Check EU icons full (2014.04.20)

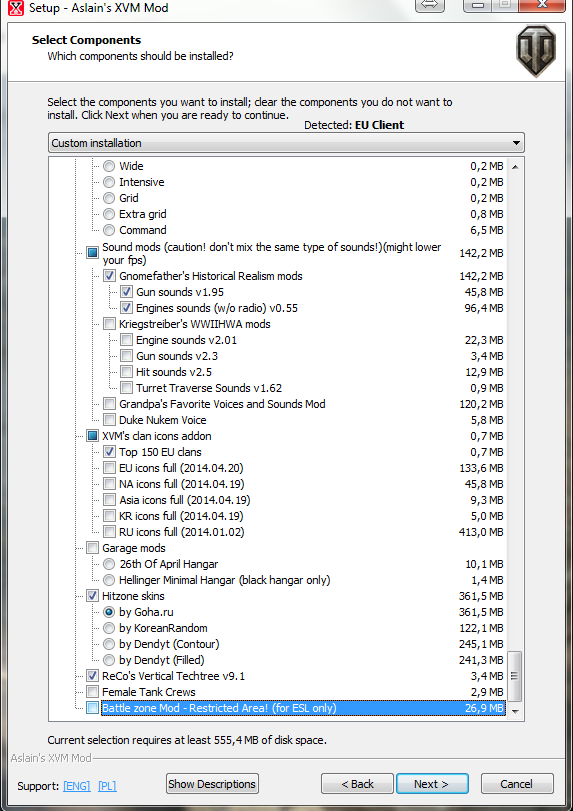[x=109, y=468]
